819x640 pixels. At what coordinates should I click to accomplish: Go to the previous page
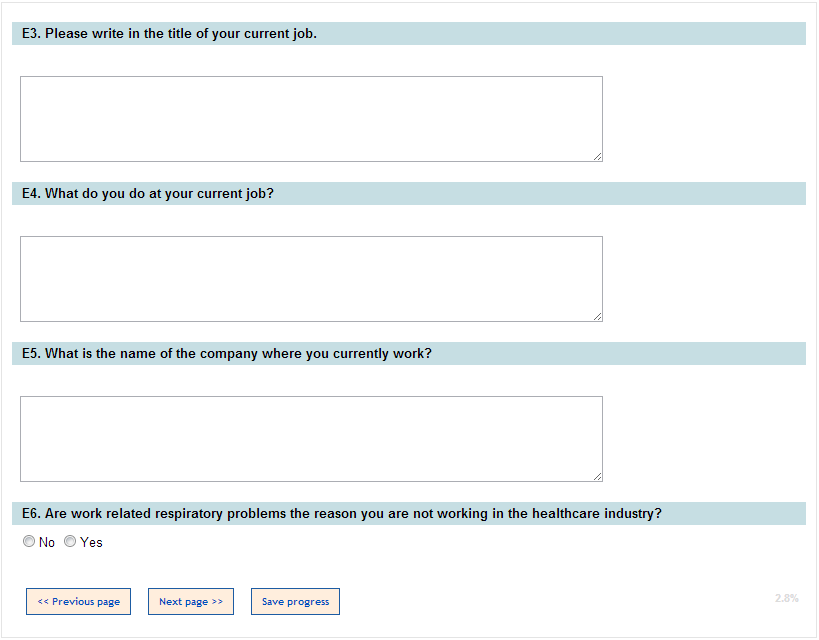pyautogui.click(x=78, y=602)
